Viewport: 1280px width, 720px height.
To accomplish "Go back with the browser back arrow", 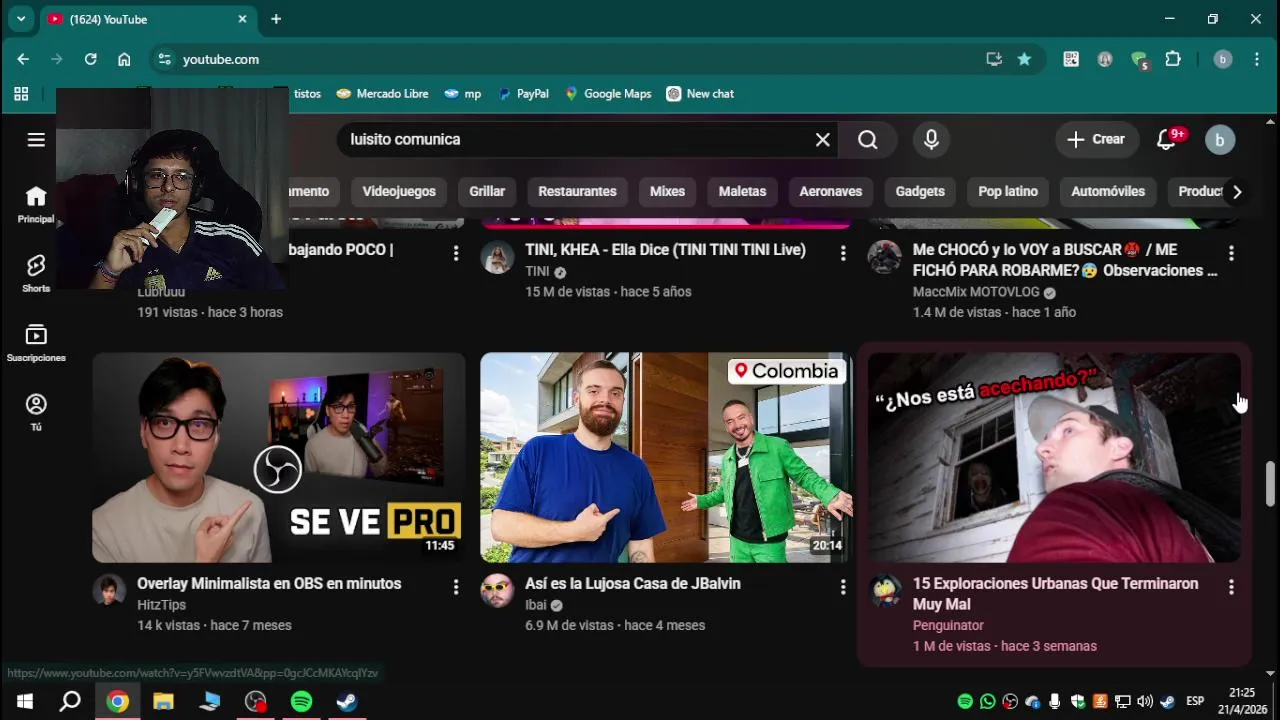I will [23, 59].
